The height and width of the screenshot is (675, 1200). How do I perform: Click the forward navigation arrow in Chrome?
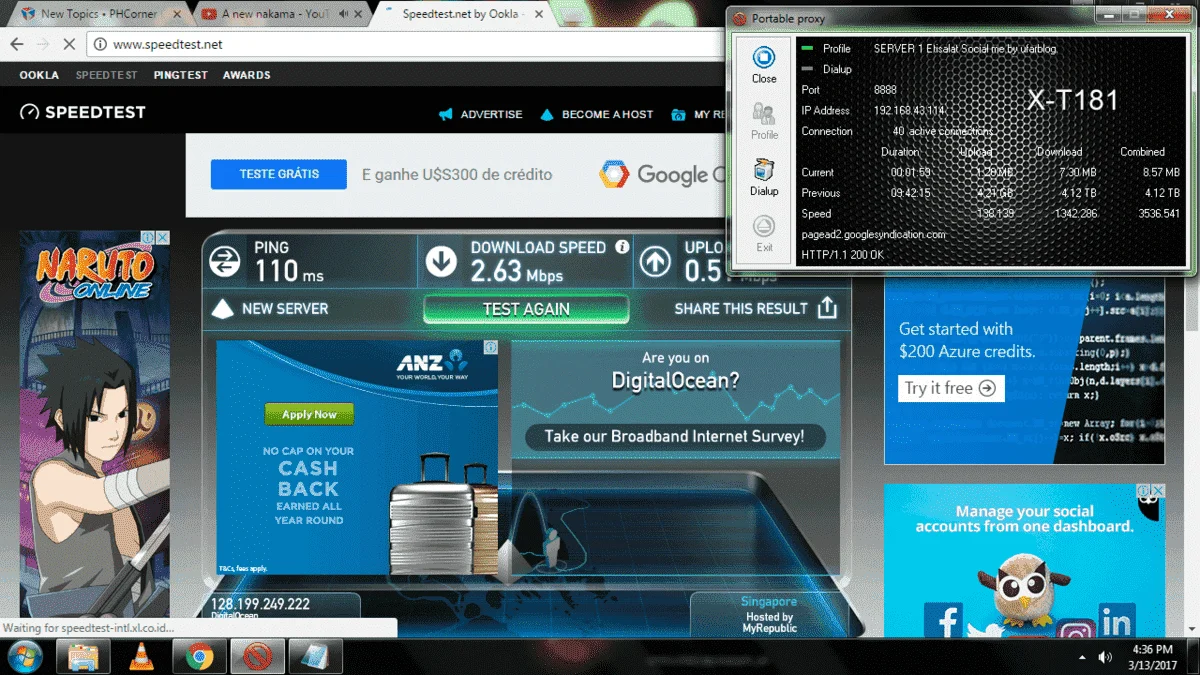tap(43, 44)
